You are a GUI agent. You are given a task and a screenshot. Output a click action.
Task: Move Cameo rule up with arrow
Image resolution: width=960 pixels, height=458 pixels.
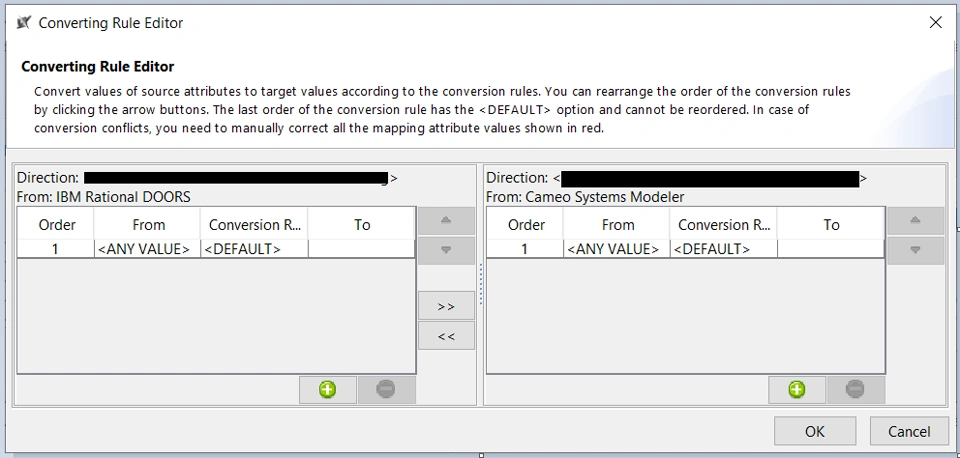click(x=915, y=220)
